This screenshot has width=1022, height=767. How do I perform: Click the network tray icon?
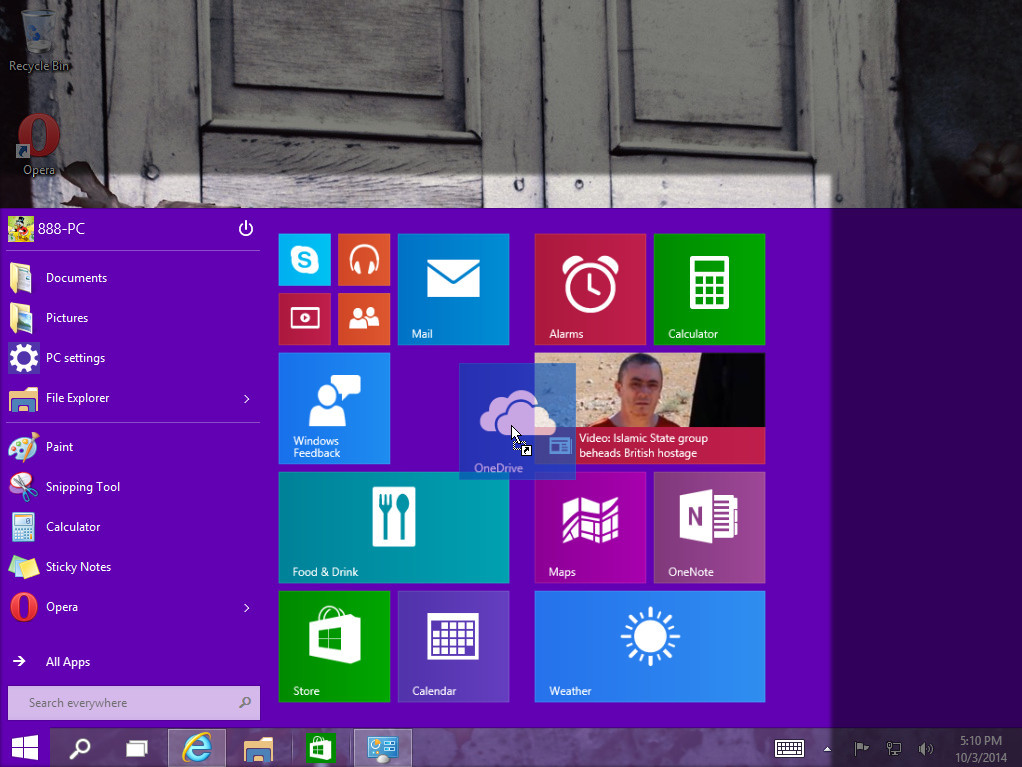[x=894, y=749]
